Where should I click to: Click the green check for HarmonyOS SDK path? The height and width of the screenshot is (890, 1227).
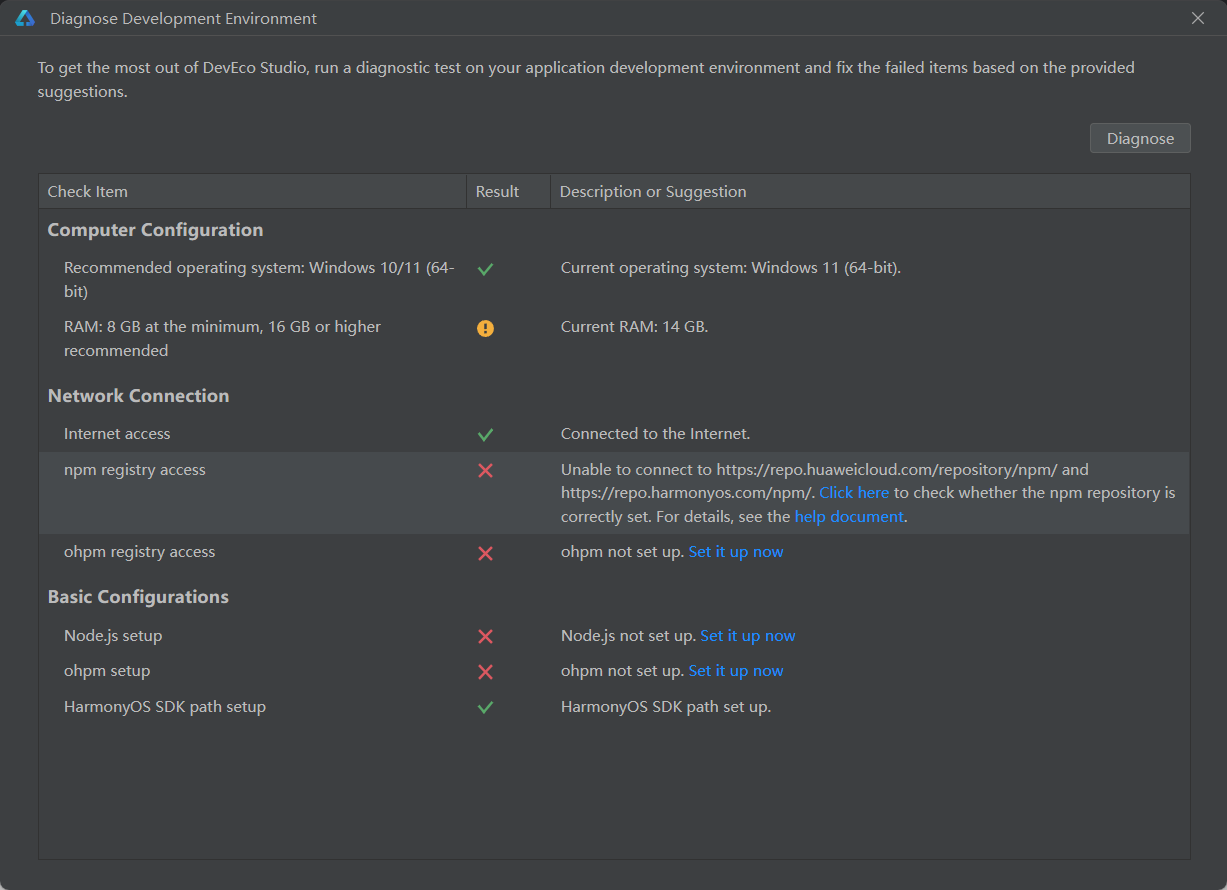[485, 707]
